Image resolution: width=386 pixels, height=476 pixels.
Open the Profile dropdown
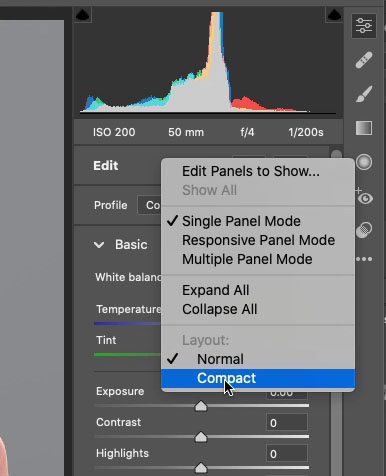149,205
